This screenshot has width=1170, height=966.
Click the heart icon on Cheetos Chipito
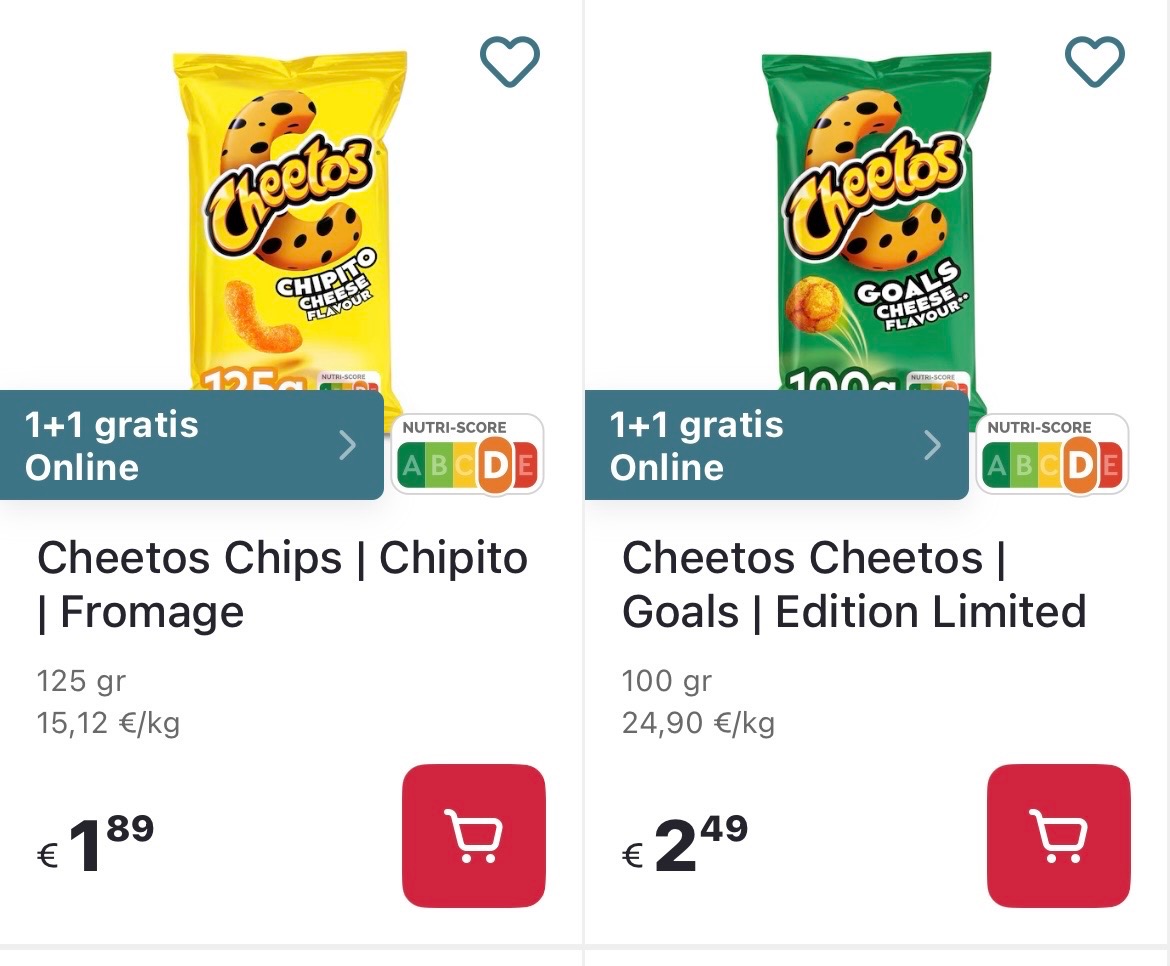point(509,60)
